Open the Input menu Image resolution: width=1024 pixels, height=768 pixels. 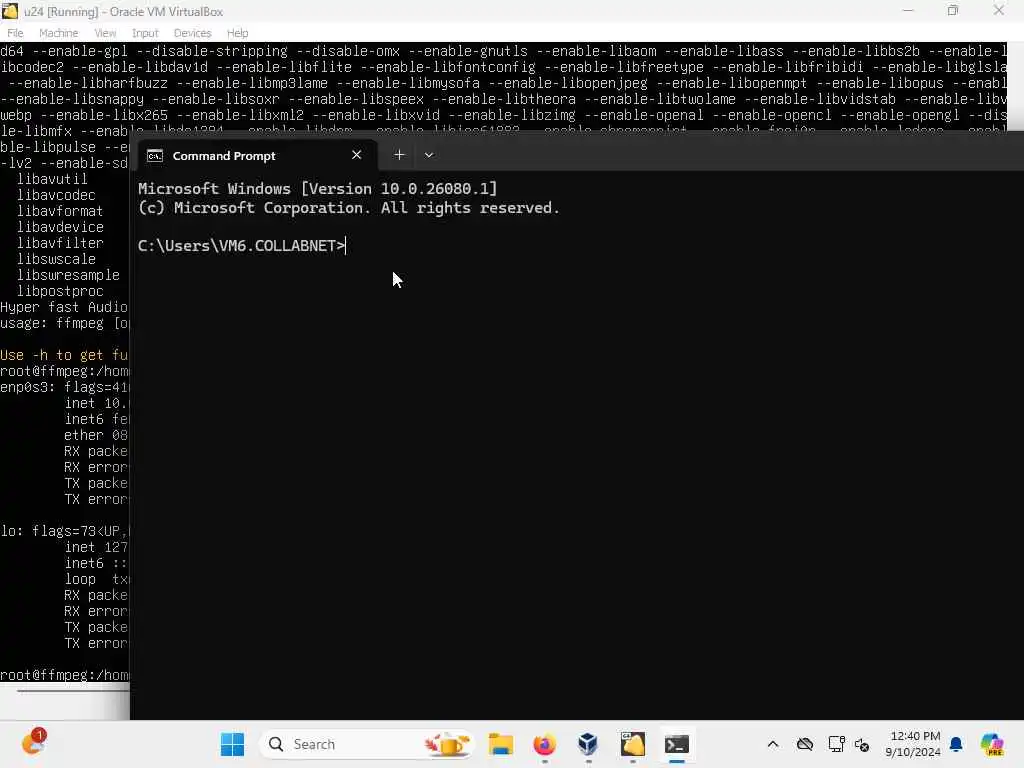click(x=145, y=33)
